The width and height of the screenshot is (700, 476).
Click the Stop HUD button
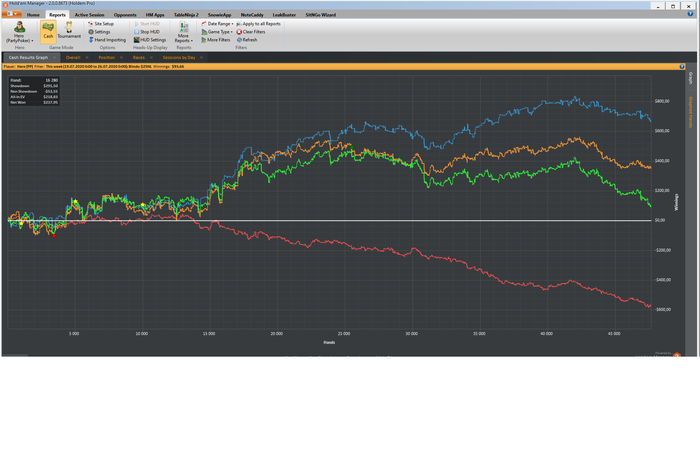[147, 32]
